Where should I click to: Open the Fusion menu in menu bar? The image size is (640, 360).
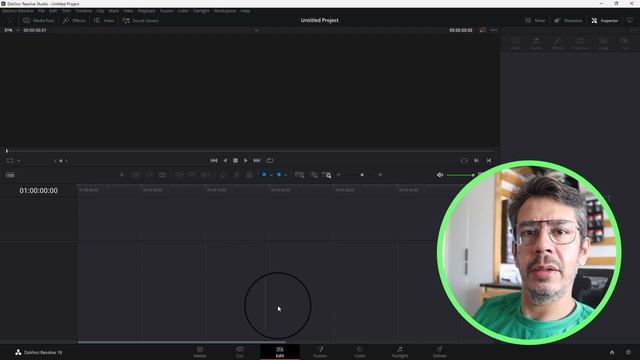click(167, 11)
